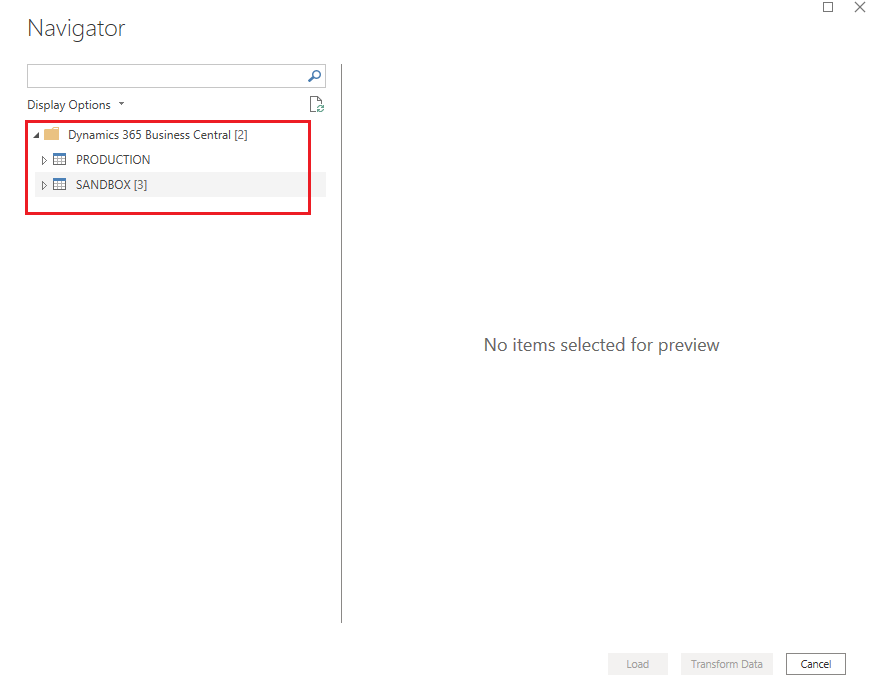The height and width of the screenshot is (692, 875).
Task: Select the SANDBOX [3] tree item
Action: pyautogui.click(x=112, y=185)
